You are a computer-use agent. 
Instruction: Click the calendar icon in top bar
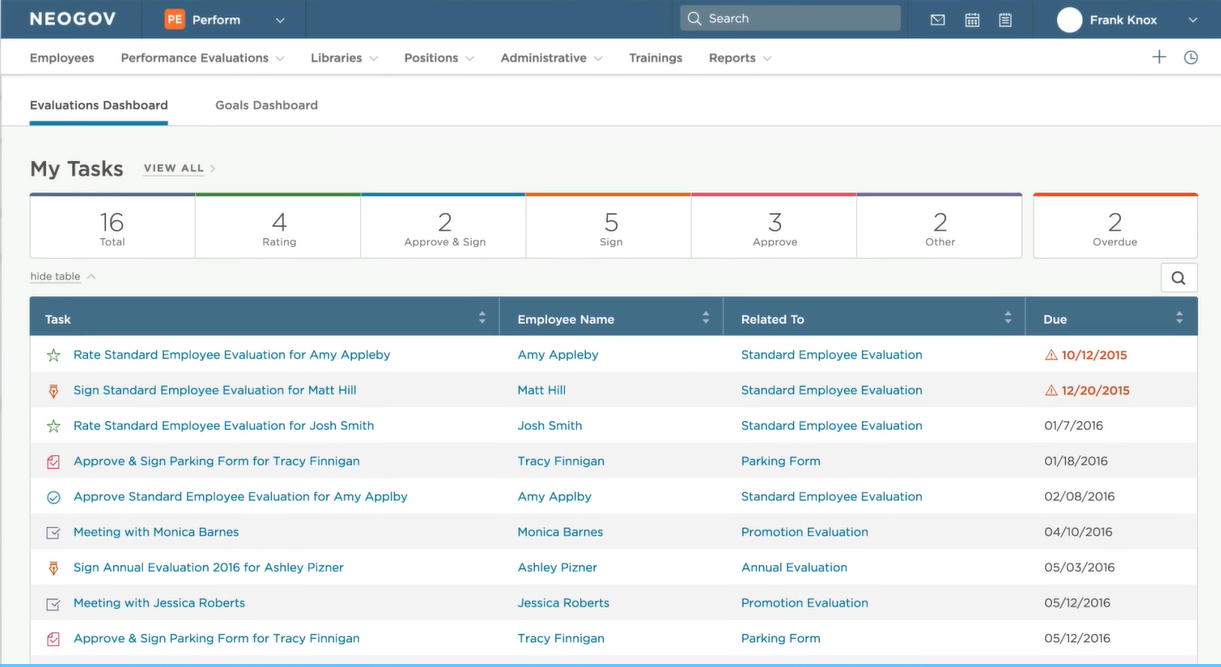pos(971,20)
